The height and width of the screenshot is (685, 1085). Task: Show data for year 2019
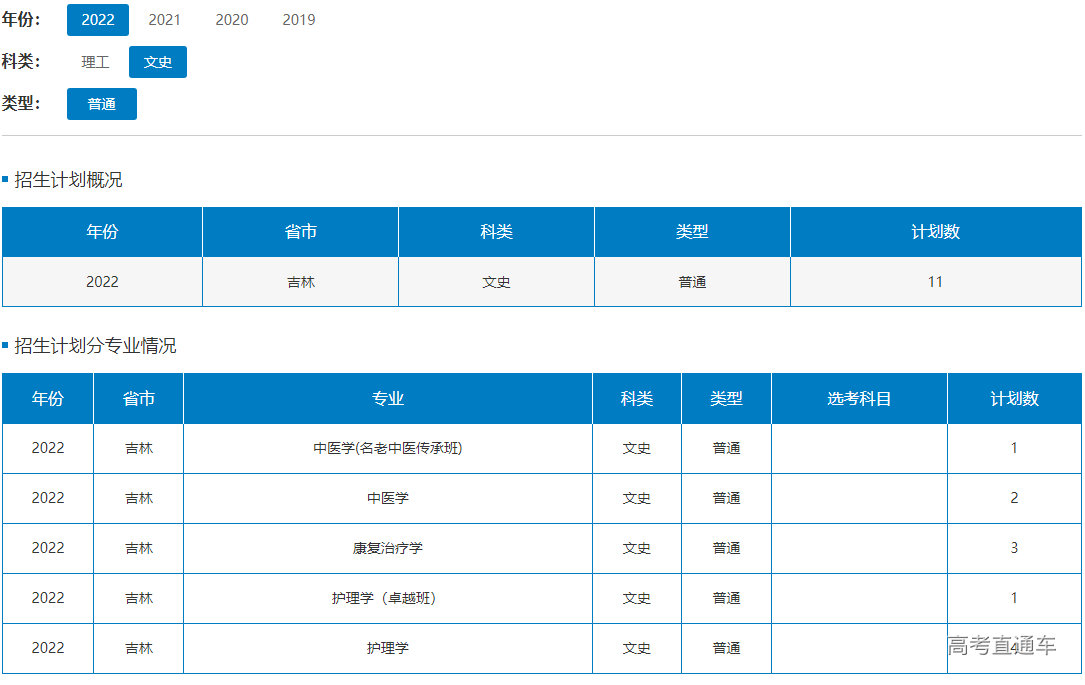pyautogui.click(x=299, y=20)
